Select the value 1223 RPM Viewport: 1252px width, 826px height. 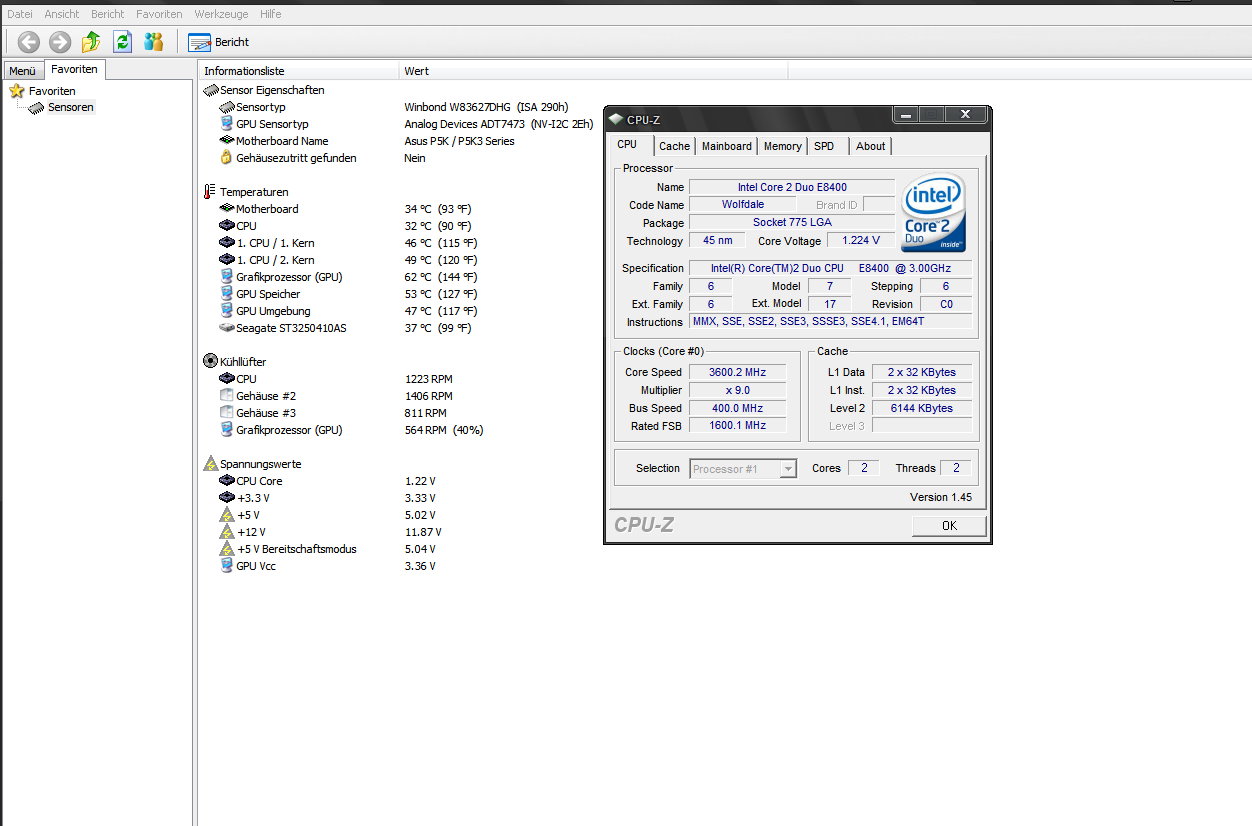coord(428,379)
